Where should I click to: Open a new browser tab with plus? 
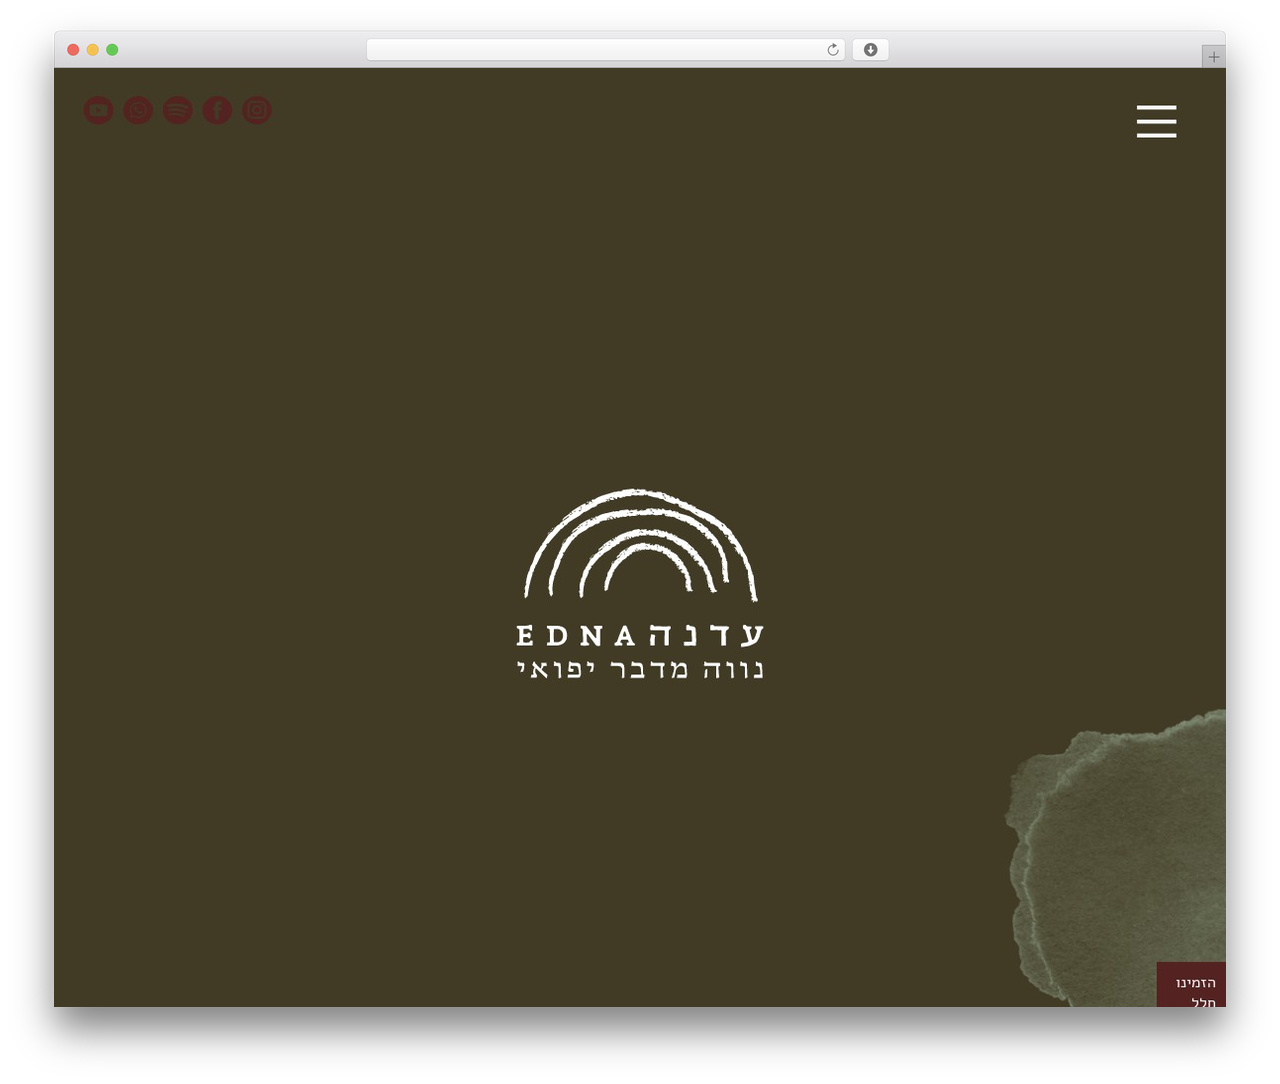1213,57
